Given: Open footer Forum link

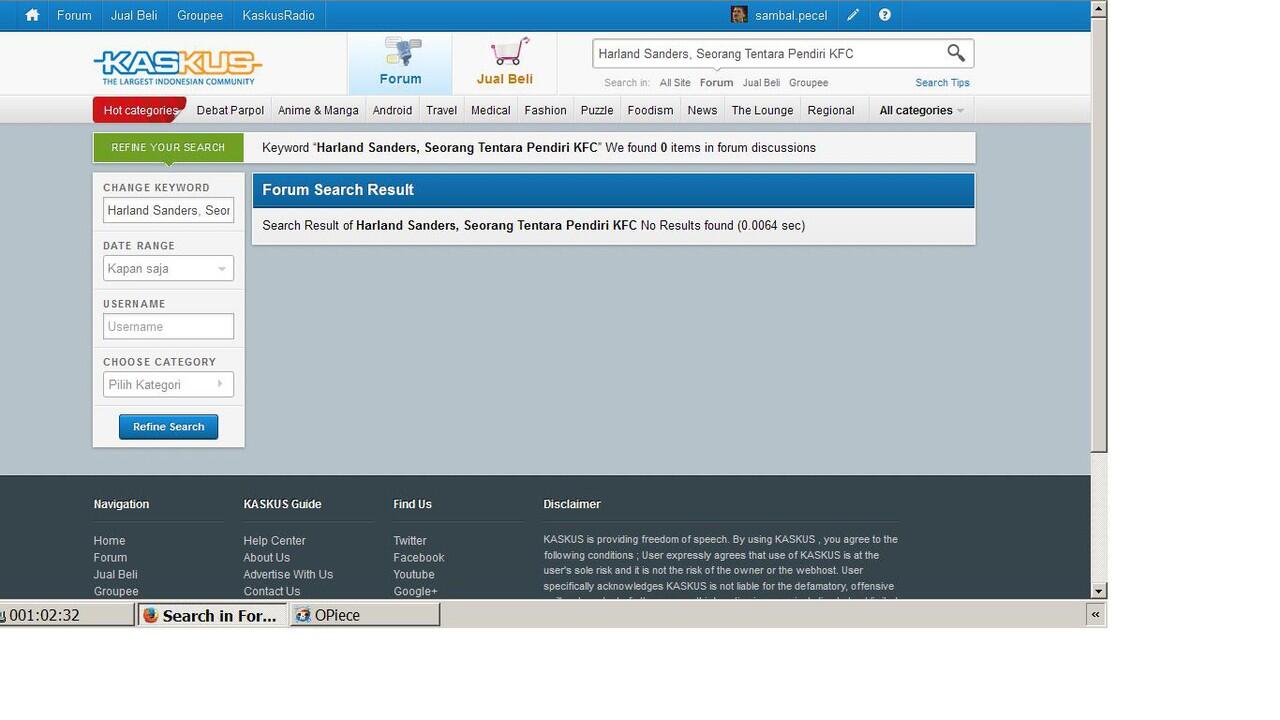Looking at the screenshot, I should [110, 558].
